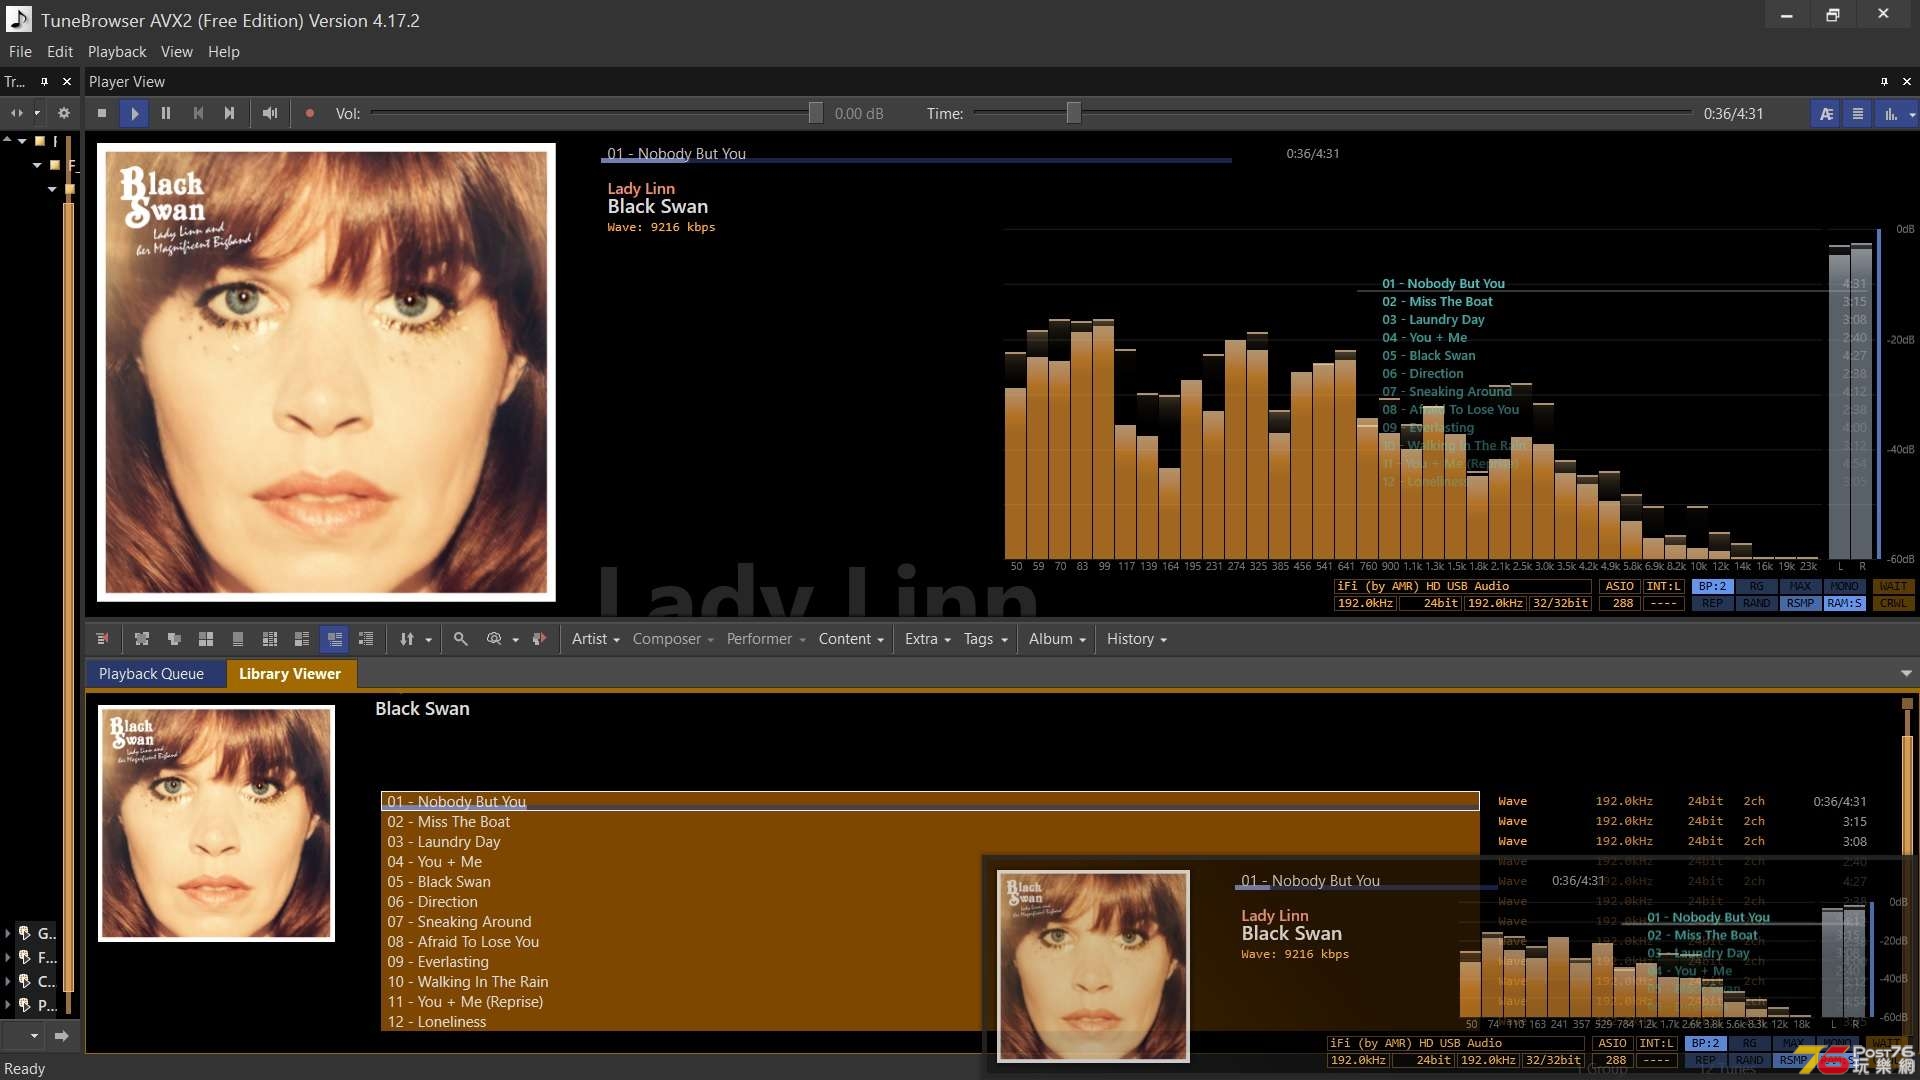
Task: Click the Black Swan cover in Library Viewer
Action: 216,823
